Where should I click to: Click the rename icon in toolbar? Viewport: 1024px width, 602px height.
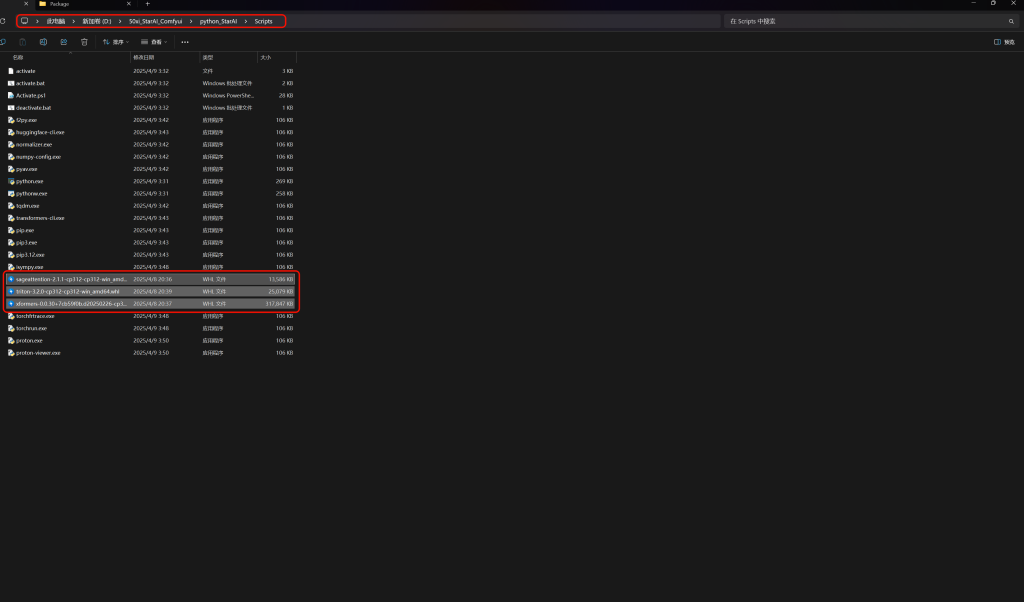[x=43, y=42]
